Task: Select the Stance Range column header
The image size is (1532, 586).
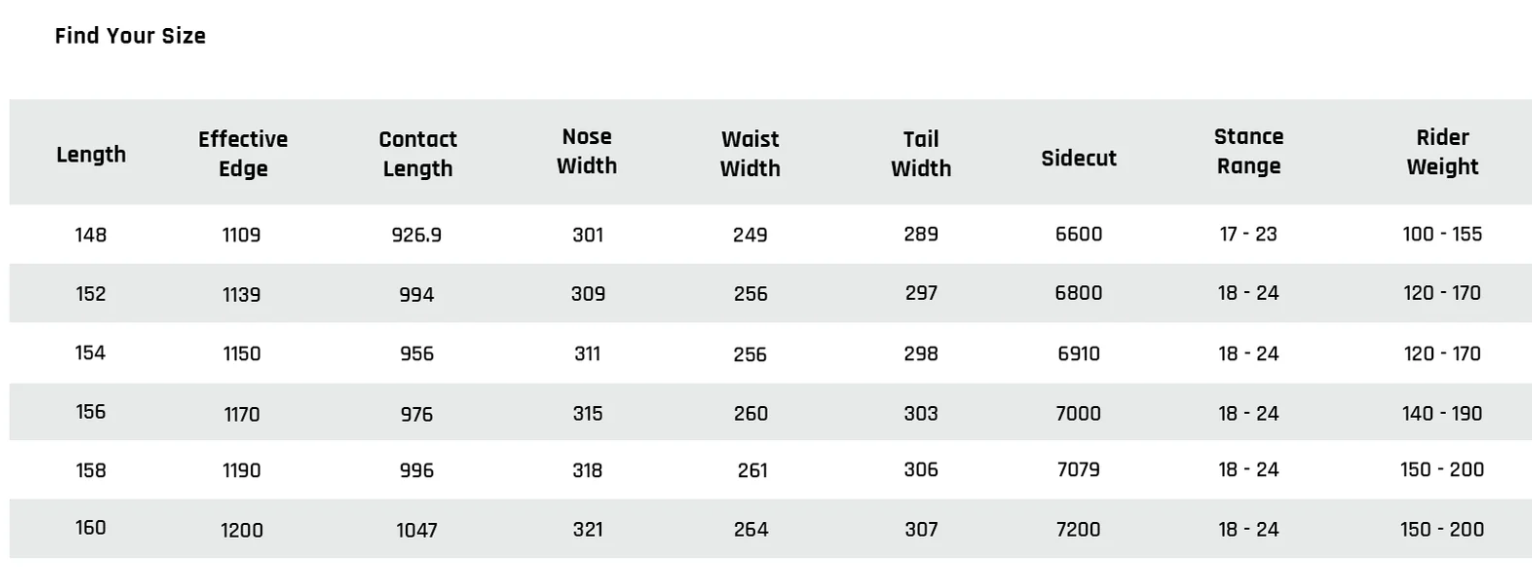Action: point(1249,151)
